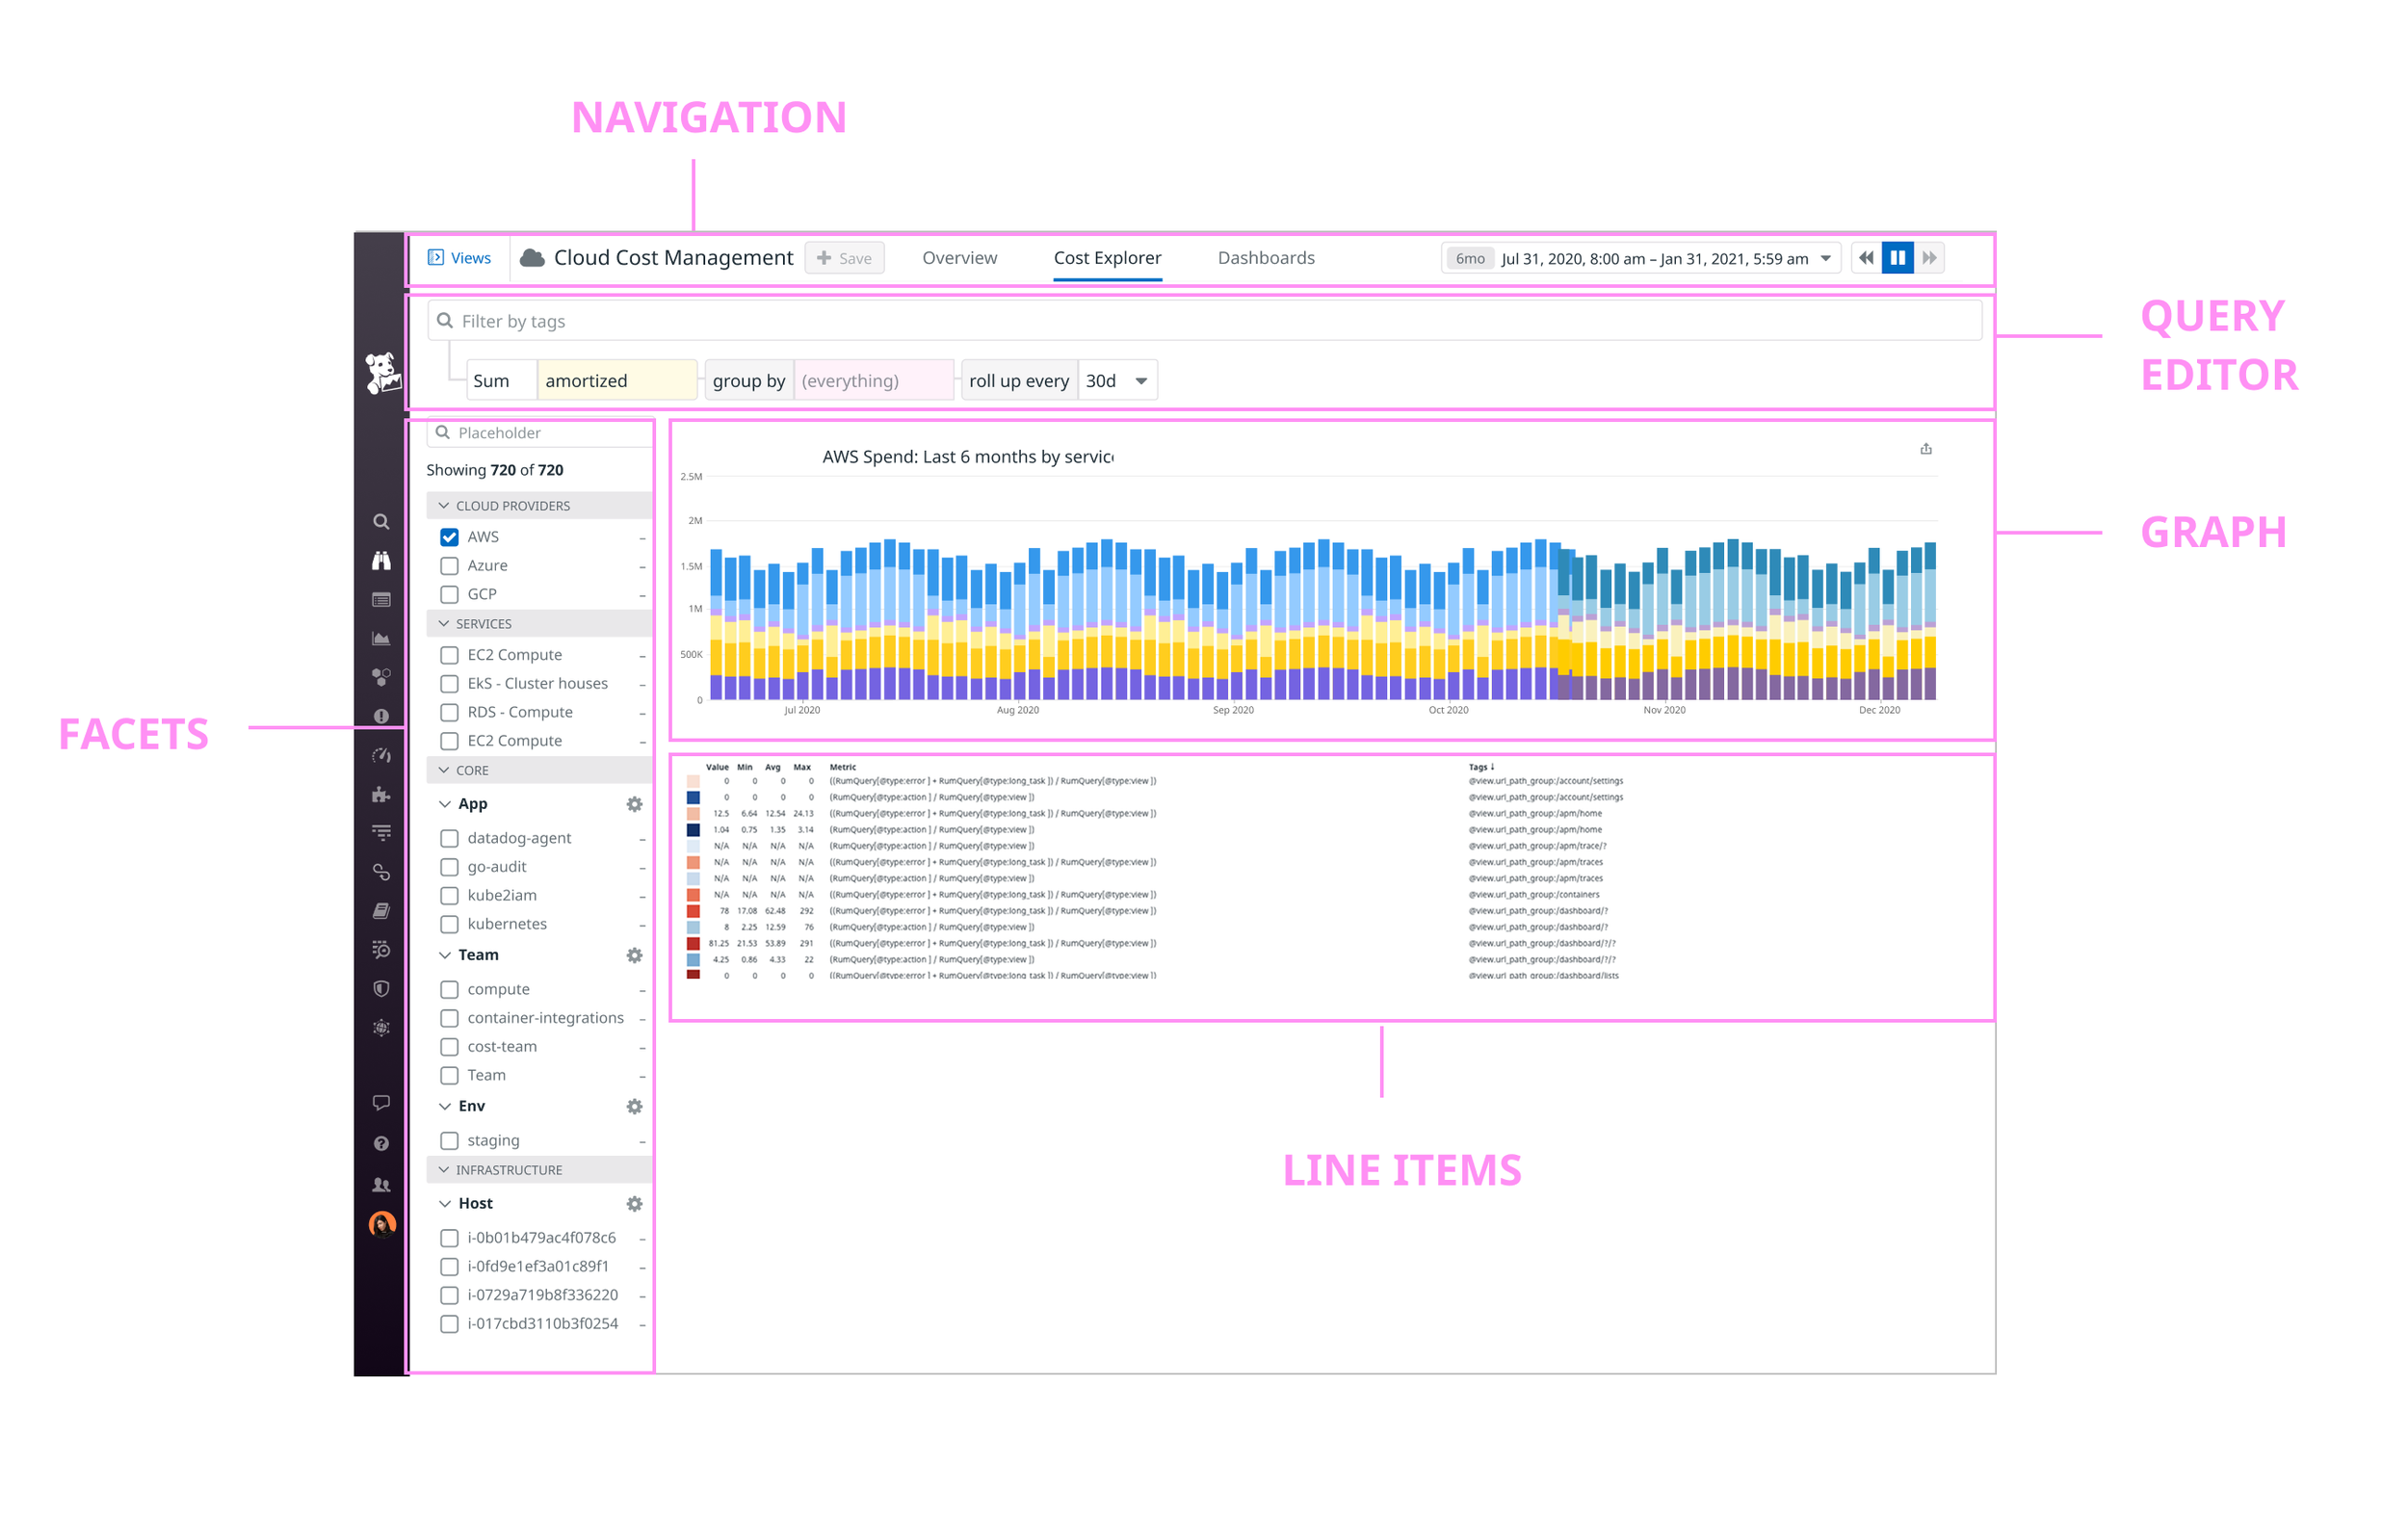Viewport: 2408px width, 1516px height.
Task: Open the events list sidebar icon
Action: click(381, 600)
